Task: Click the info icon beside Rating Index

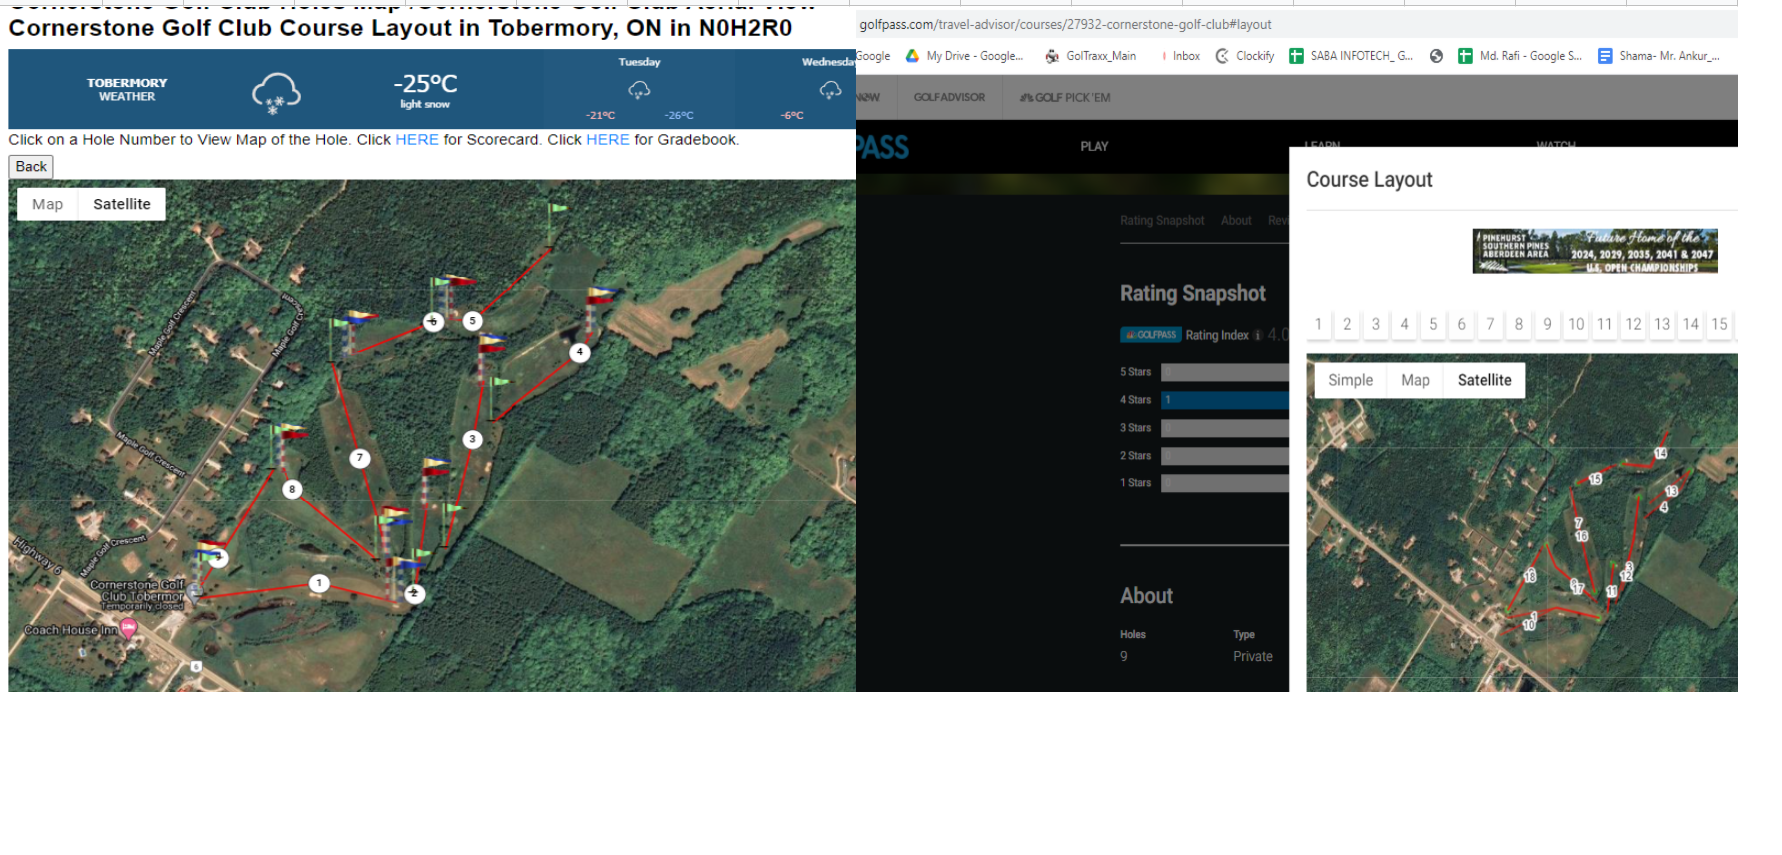Action: [x=1258, y=335]
